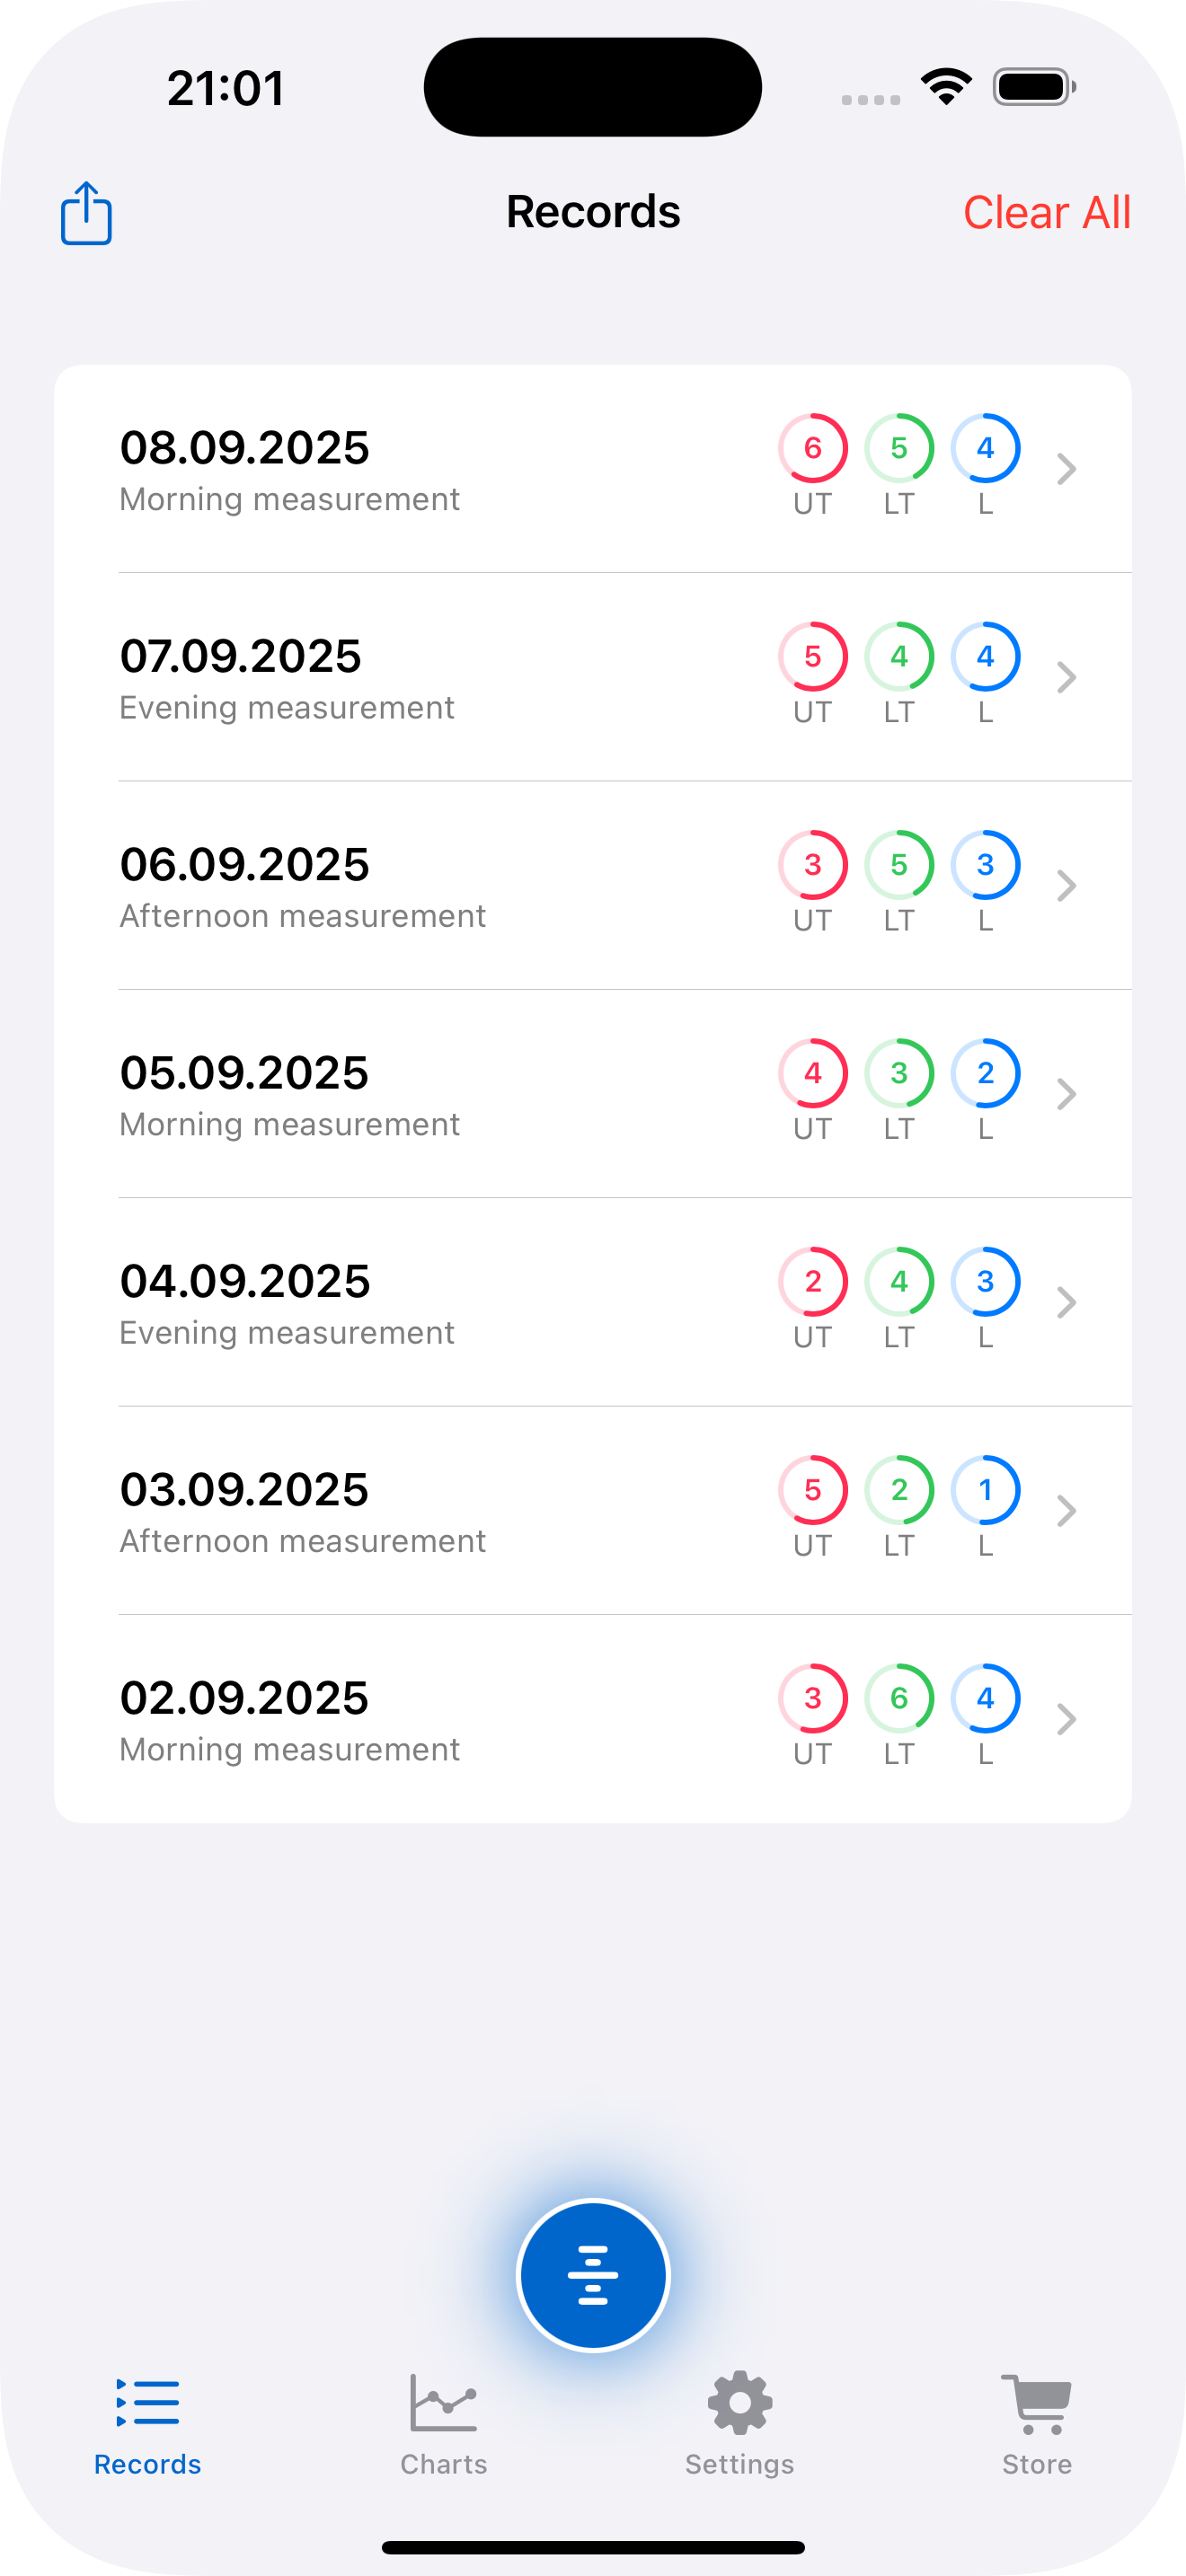The width and height of the screenshot is (1186, 2576).
Task: Switch to the Charts tab label
Action: point(443,2465)
